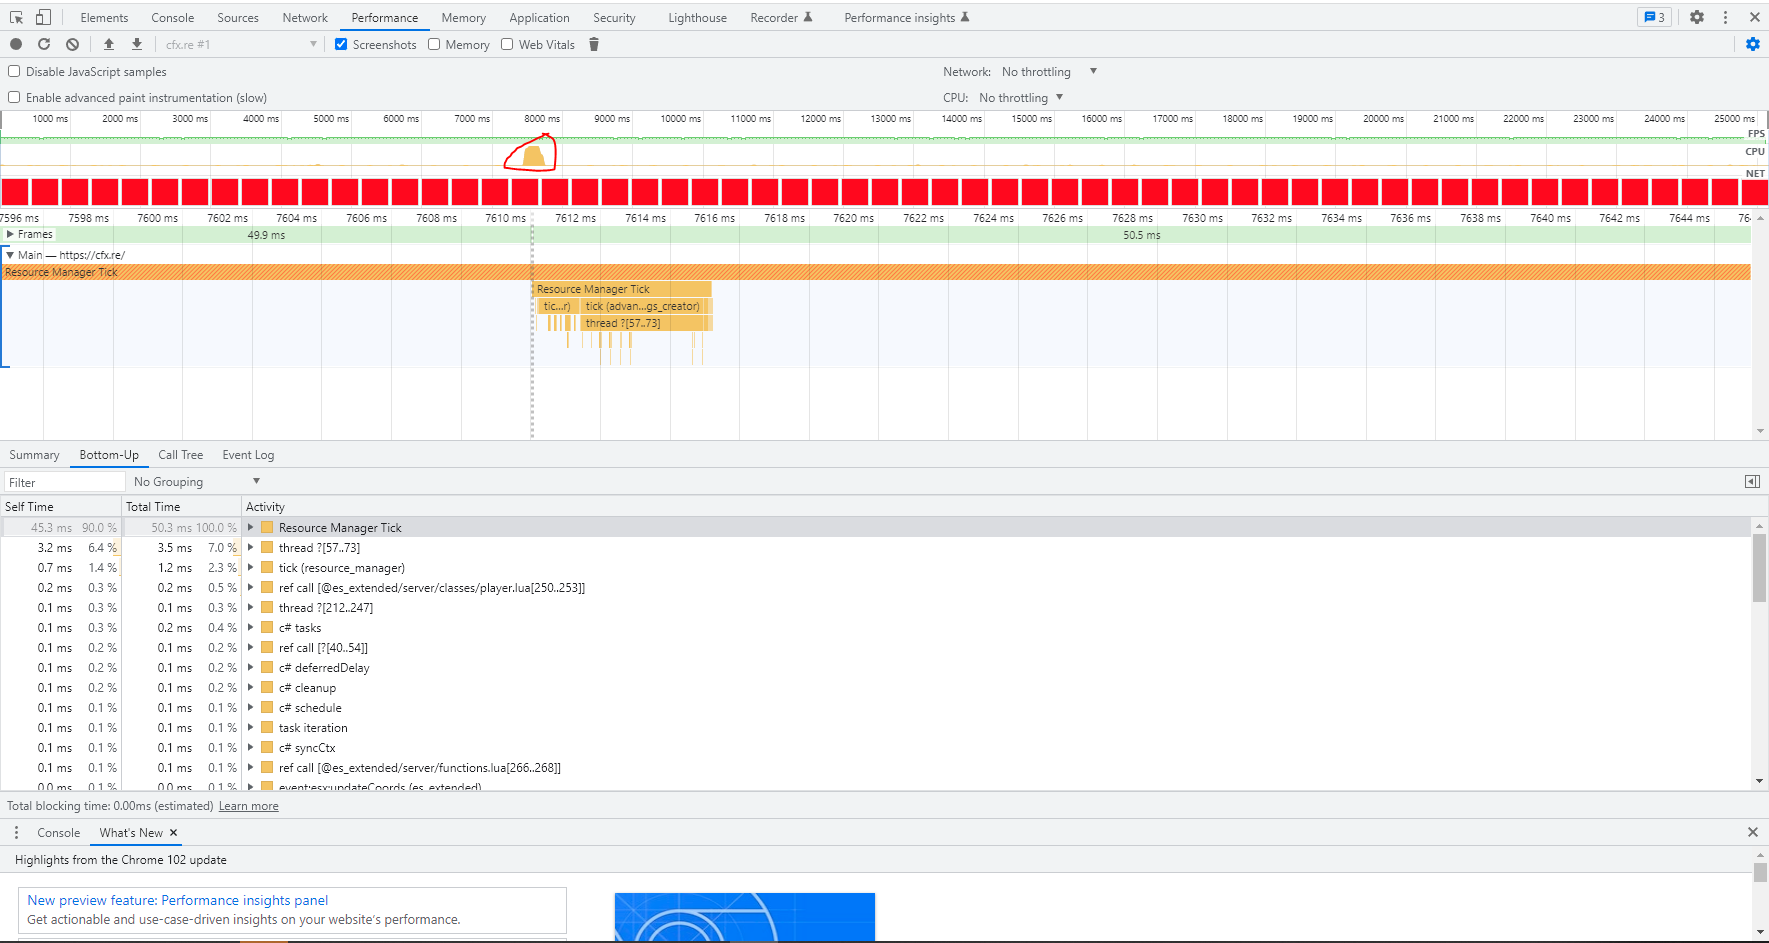Expand the c# tasks row
Image resolution: width=1769 pixels, height=943 pixels.
pyautogui.click(x=251, y=627)
